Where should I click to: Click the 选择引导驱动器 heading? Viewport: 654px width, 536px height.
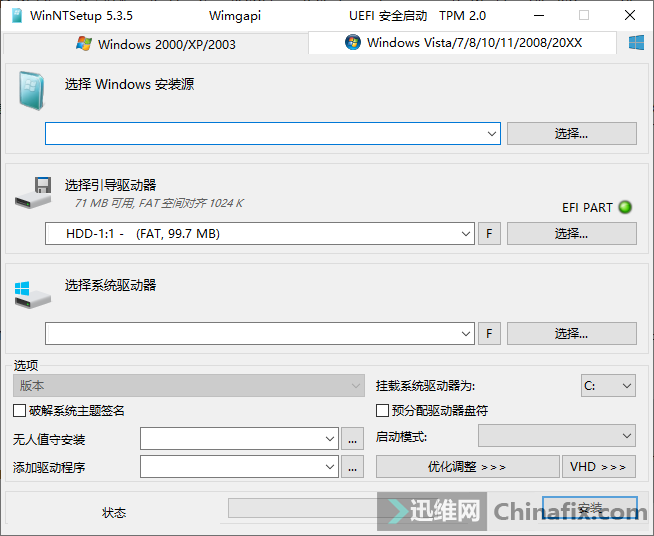tap(111, 185)
